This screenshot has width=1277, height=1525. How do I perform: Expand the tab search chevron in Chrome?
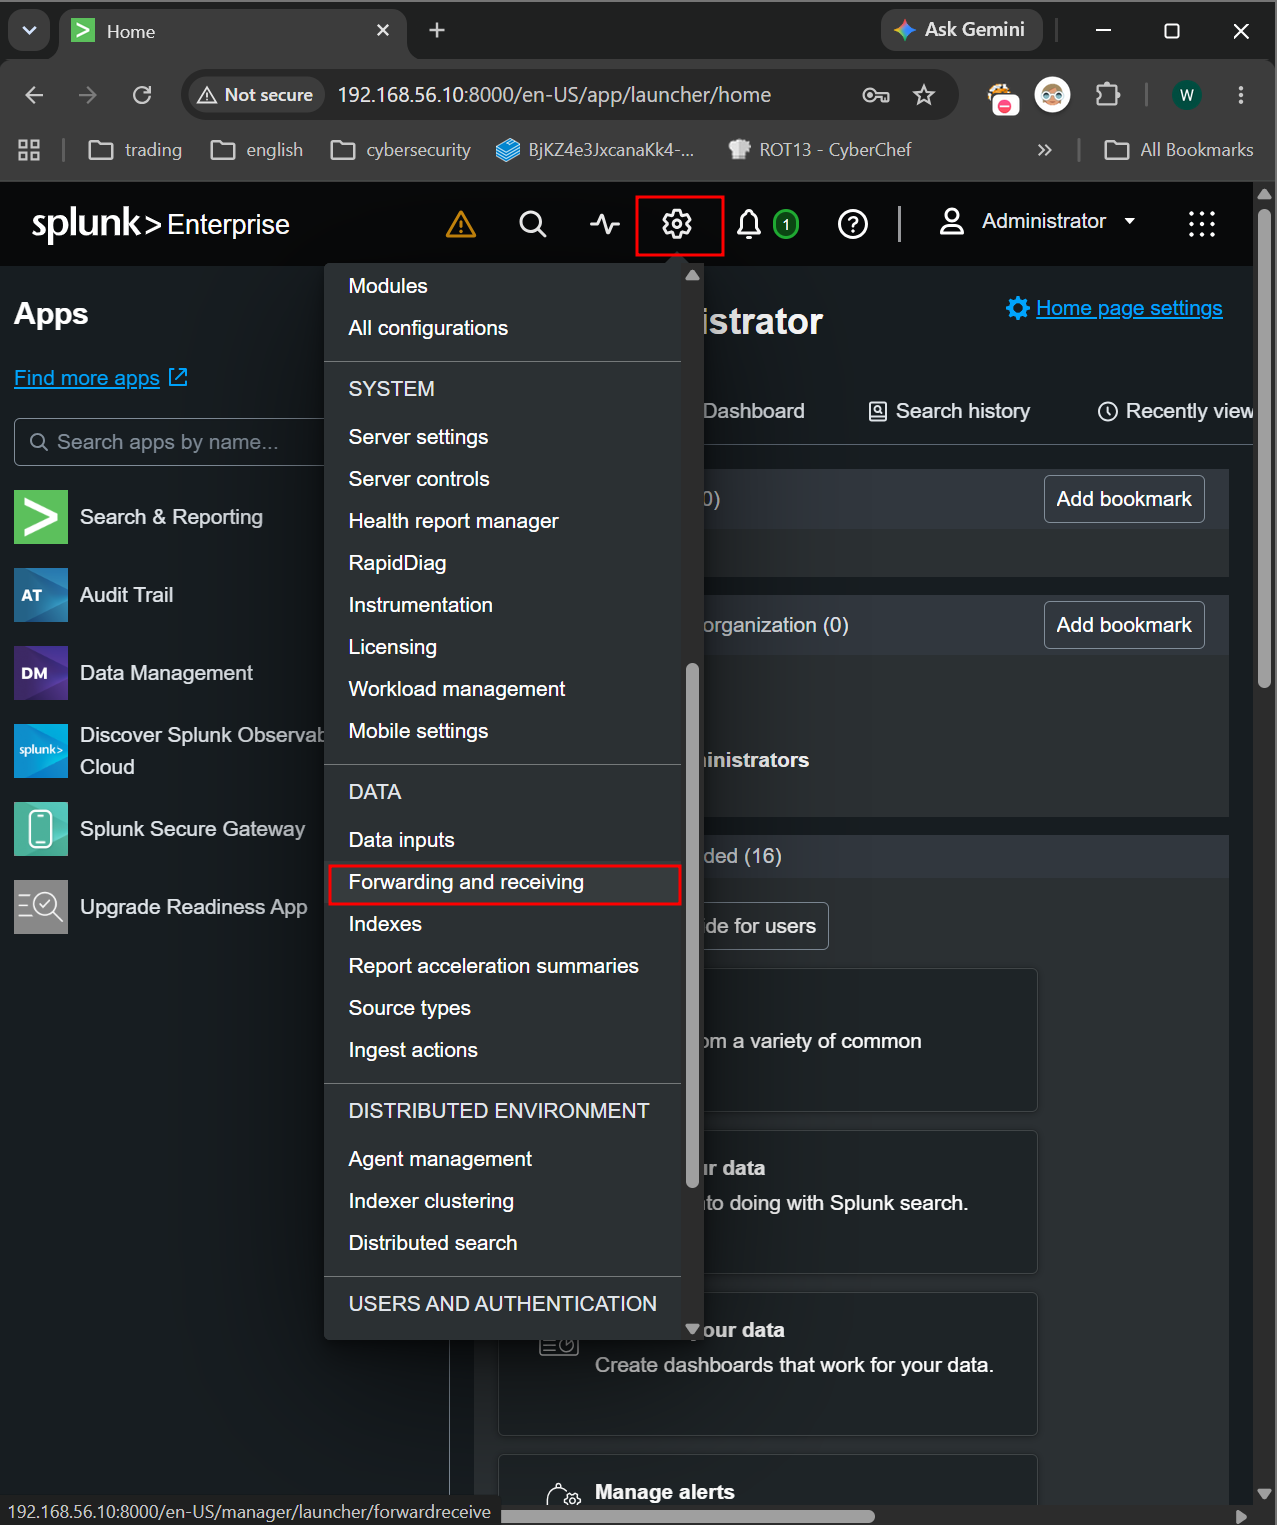(29, 30)
